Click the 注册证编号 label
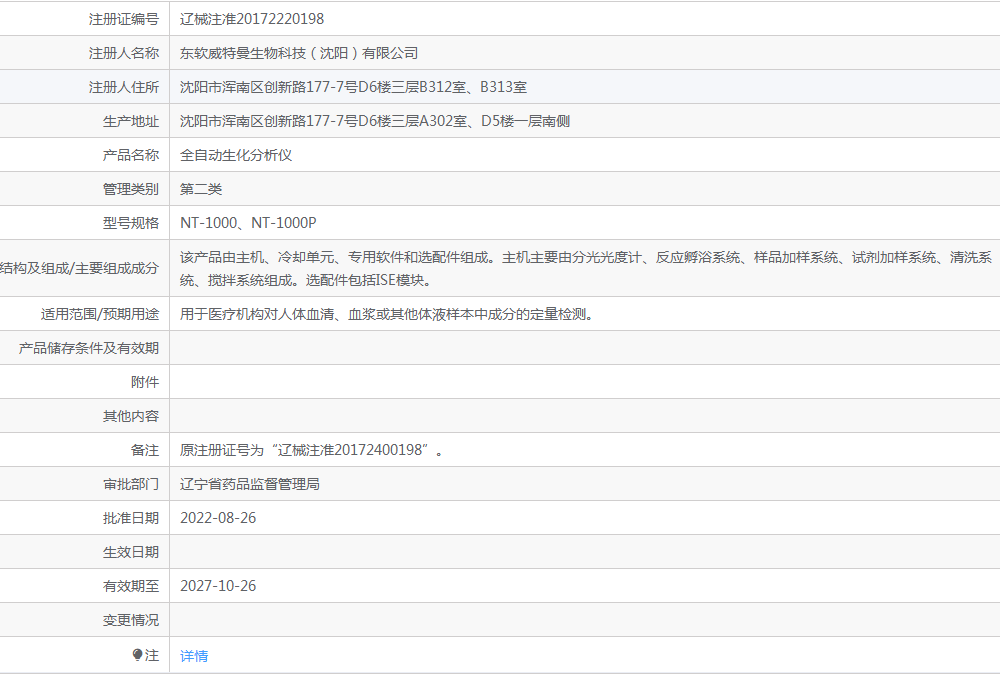Image resolution: width=1000 pixels, height=674 pixels. point(124,19)
